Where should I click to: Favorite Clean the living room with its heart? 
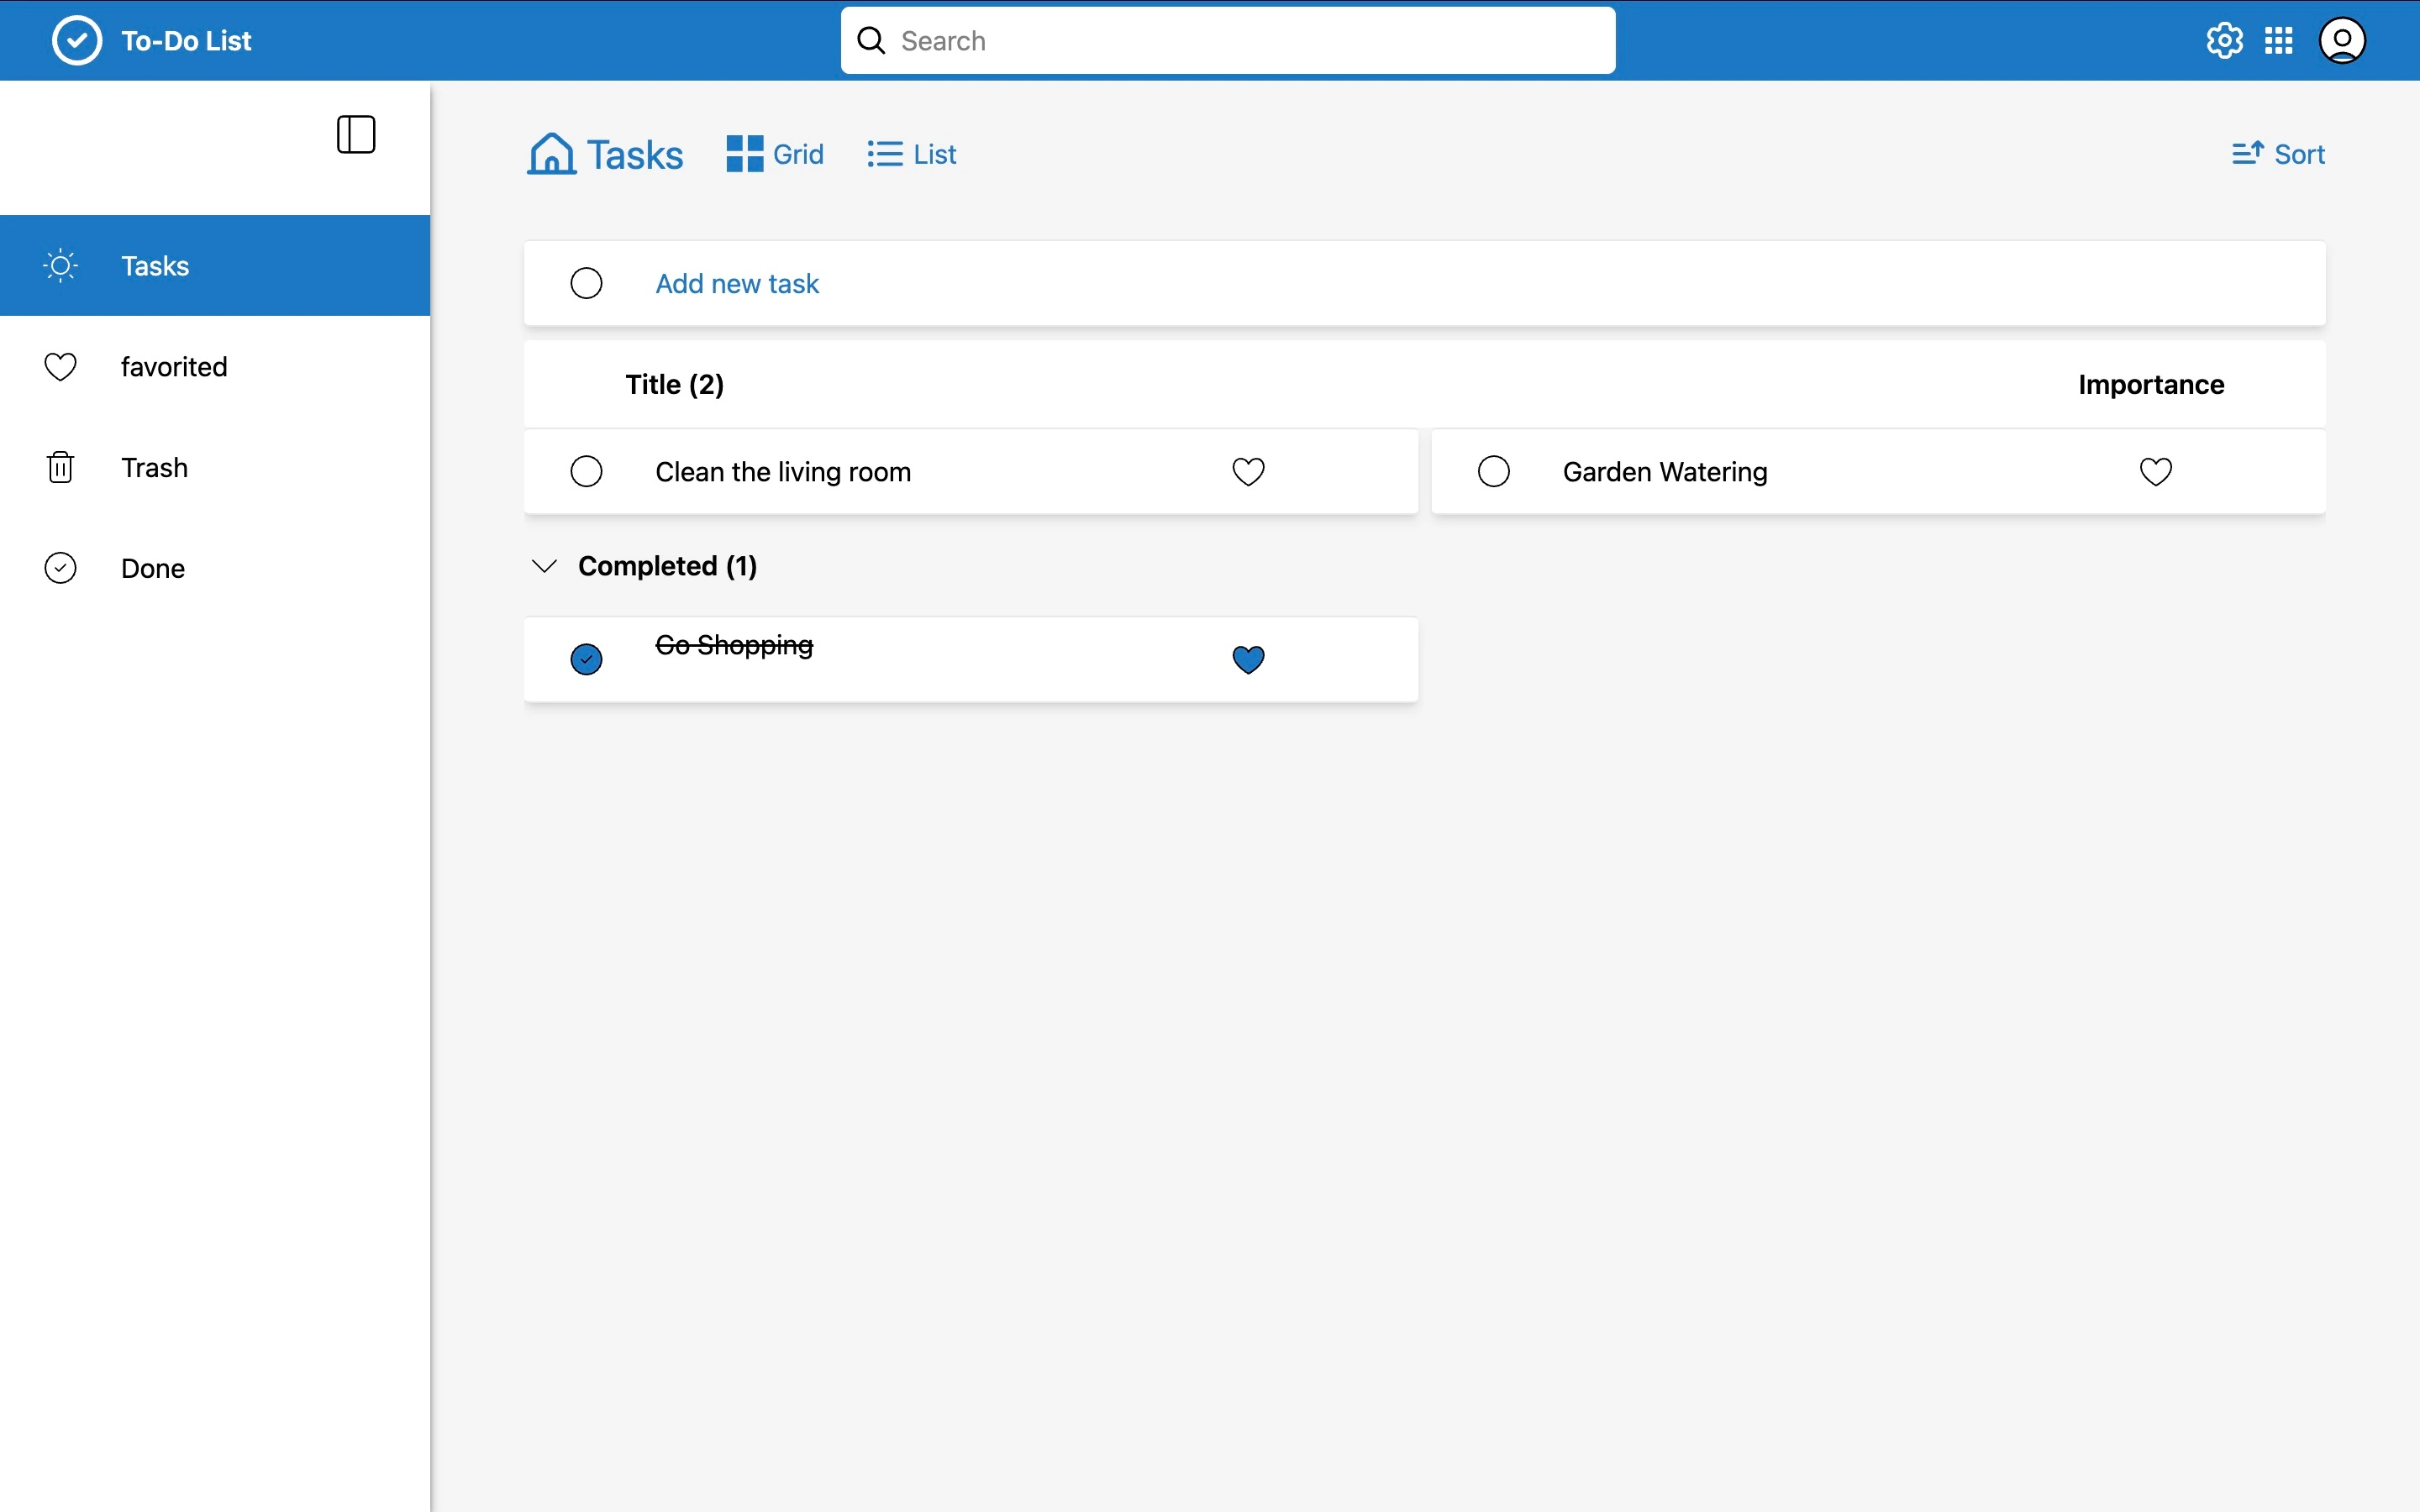pyautogui.click(x=1248, y=472)
